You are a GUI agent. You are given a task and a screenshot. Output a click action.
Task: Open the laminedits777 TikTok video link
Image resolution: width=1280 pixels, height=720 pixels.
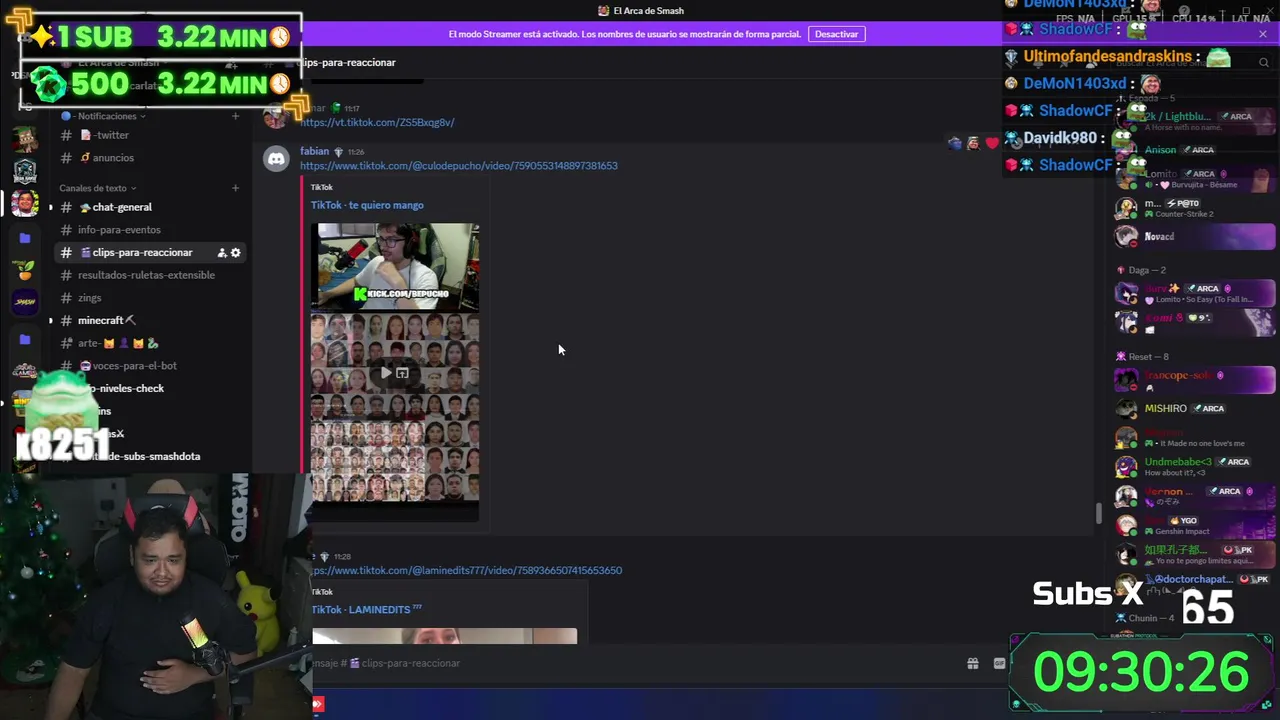[x=466, y=570]
